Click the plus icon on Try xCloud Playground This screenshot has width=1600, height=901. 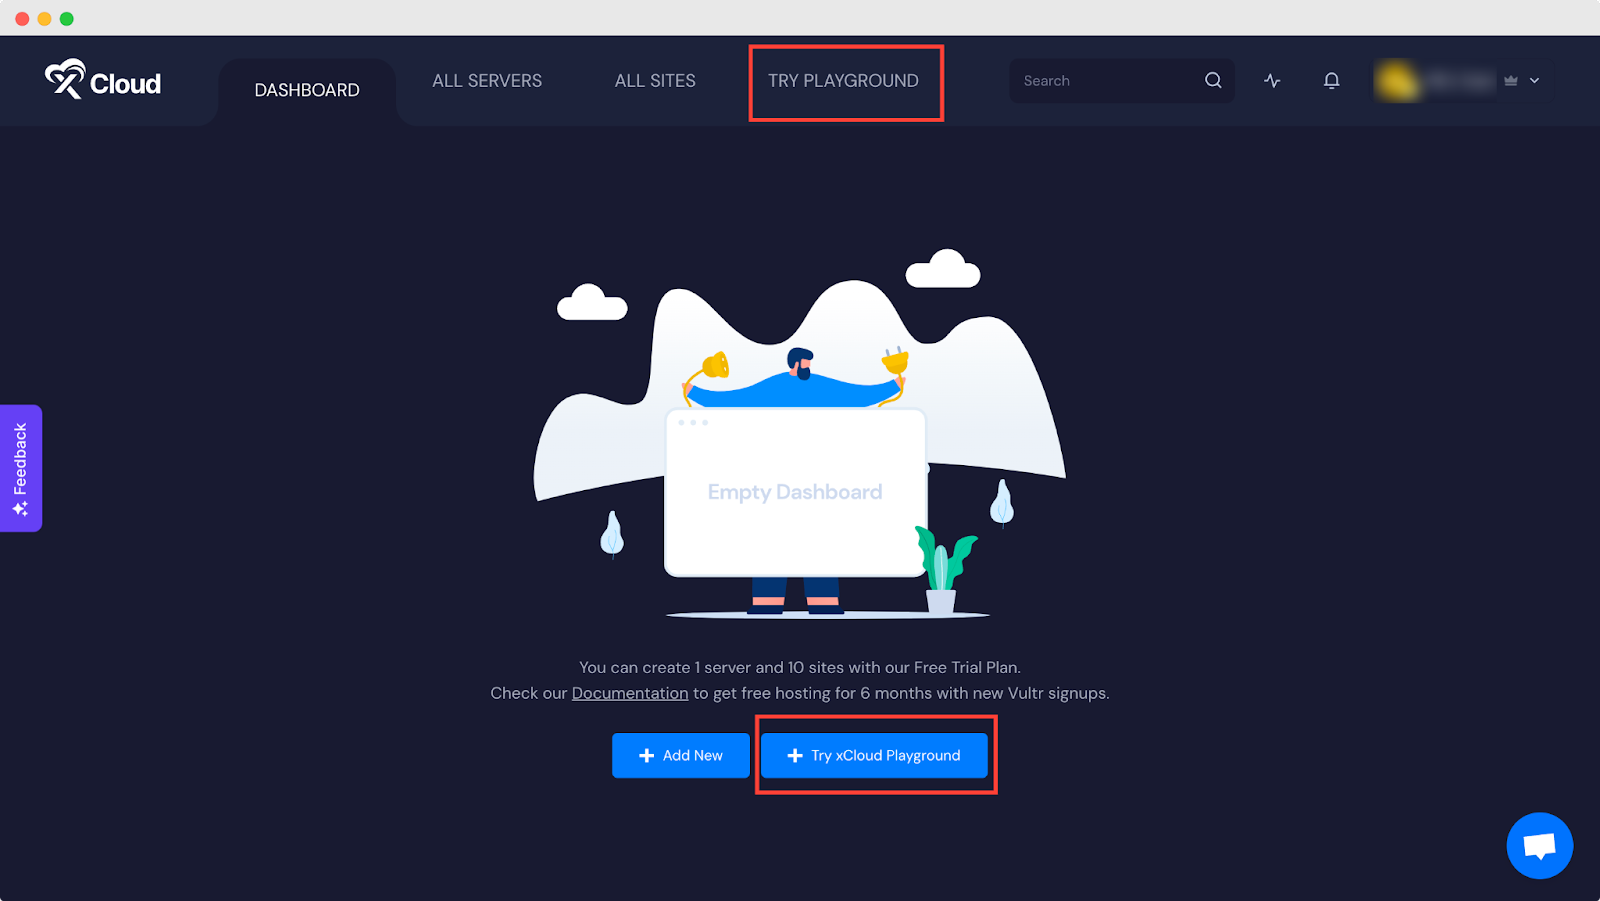[795, 755]
